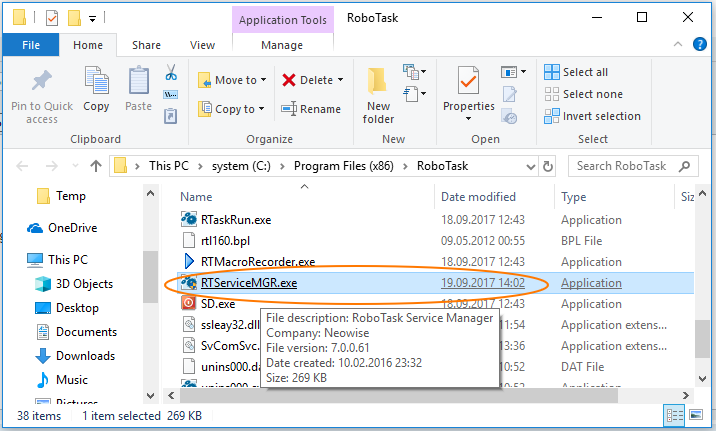The width and height of the screenshot is (716, 431).
Task: Click Pin to Quick access icon
Action: point(42,80)
